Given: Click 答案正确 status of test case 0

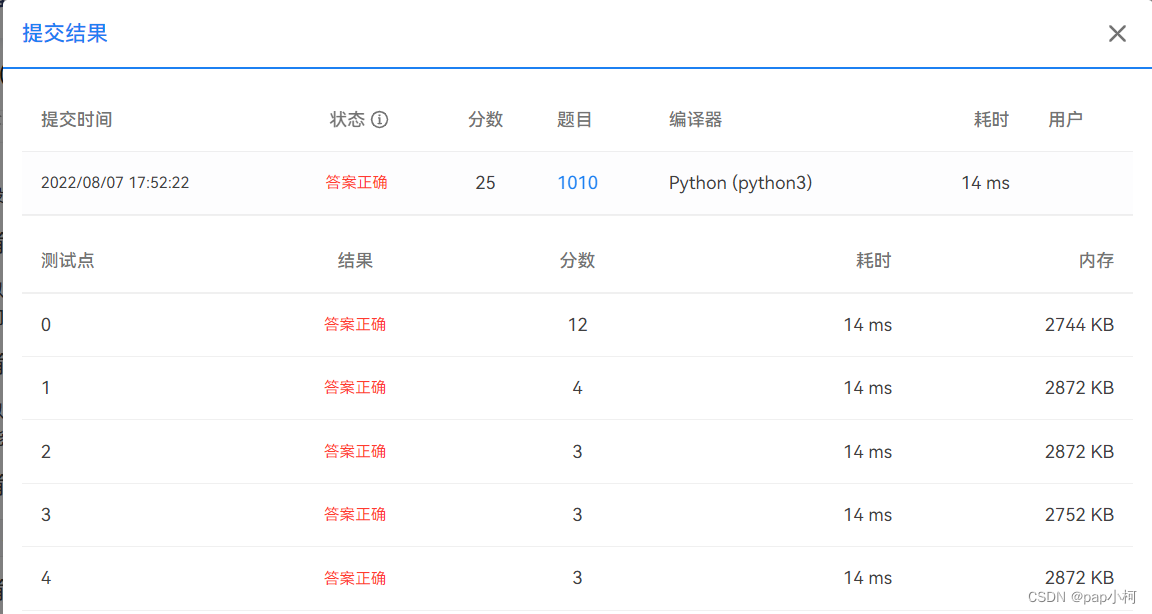Looking at the screenshot, I should click(355, 324).
